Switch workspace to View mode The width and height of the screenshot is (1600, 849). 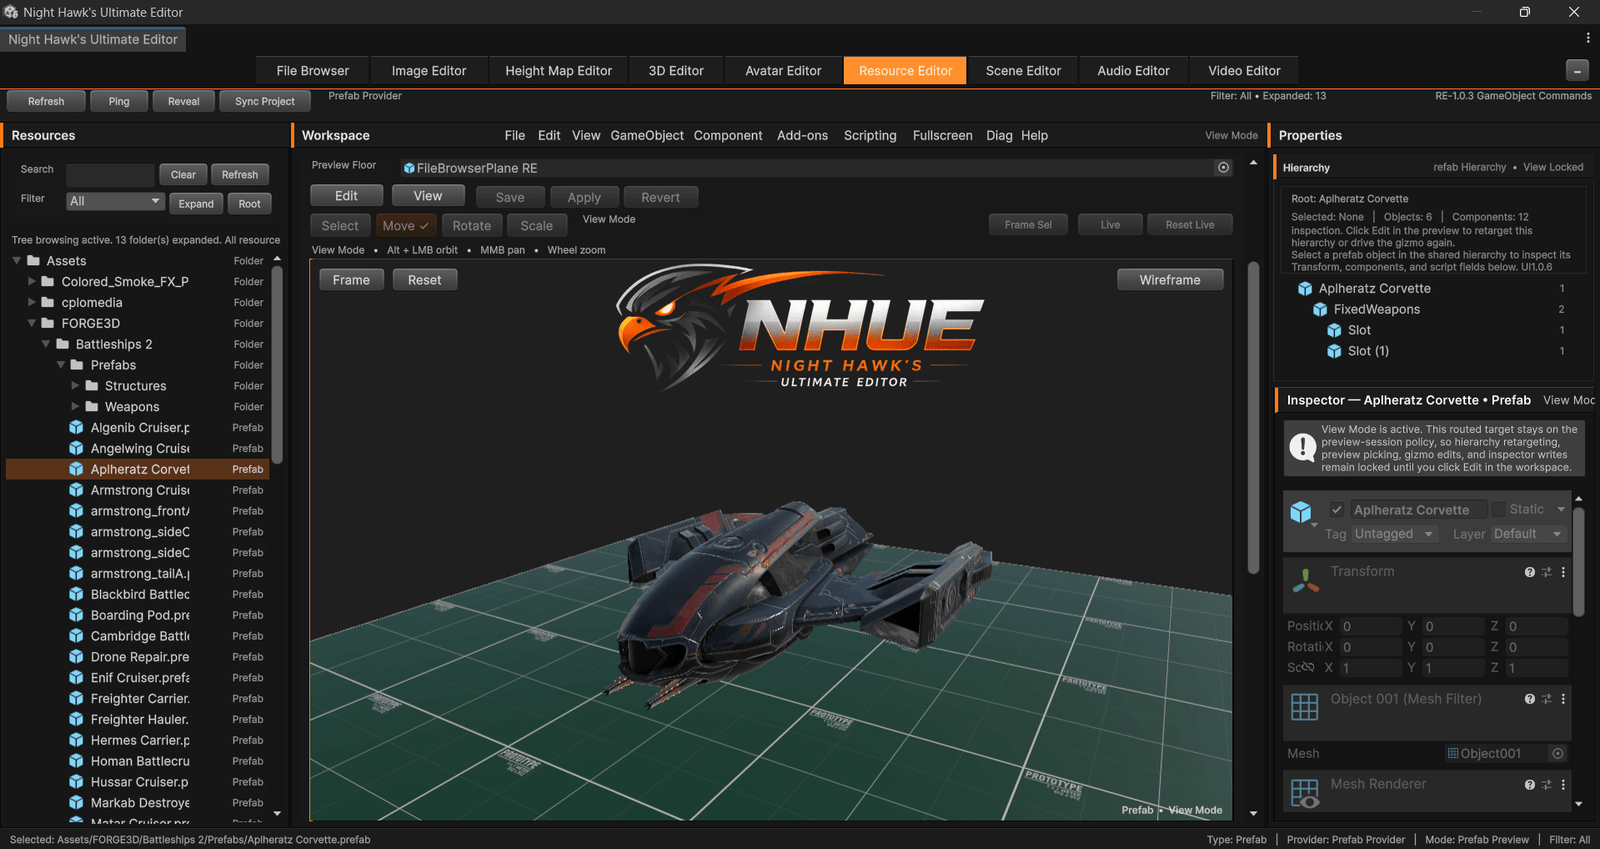[x=428, y=196]
